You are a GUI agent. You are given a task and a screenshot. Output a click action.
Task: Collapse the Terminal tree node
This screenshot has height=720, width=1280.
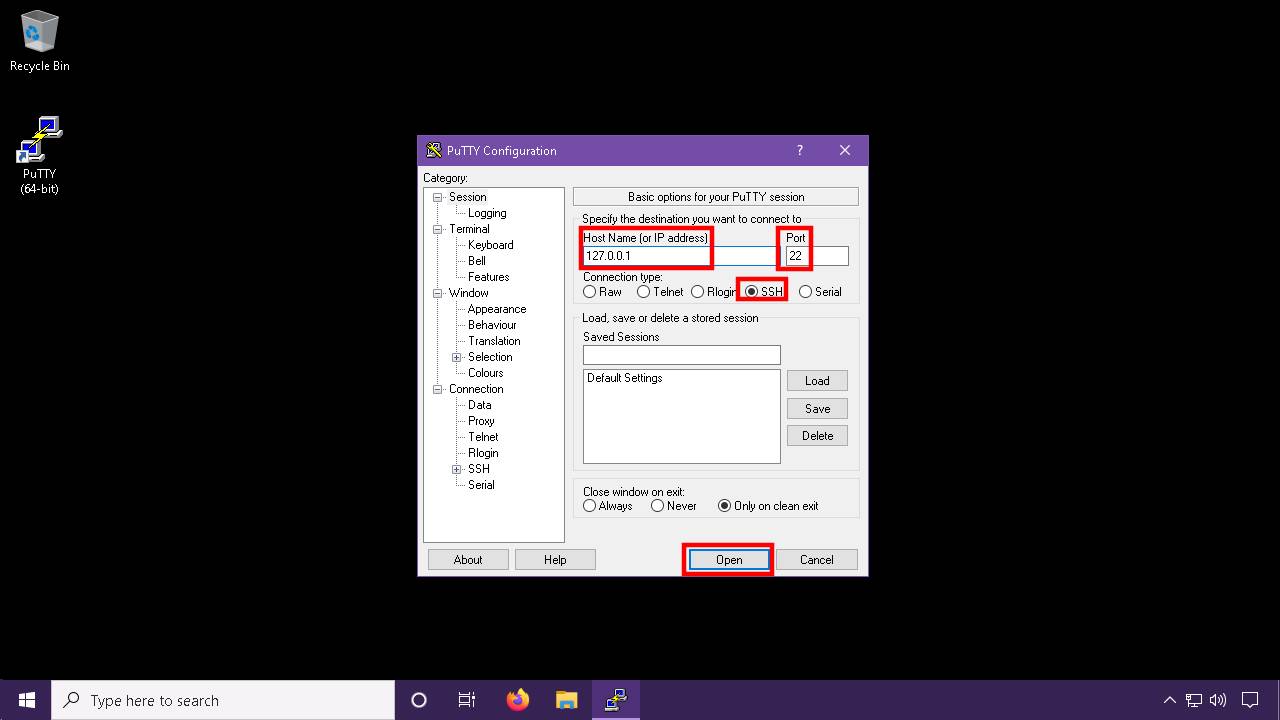pos(437,229)
